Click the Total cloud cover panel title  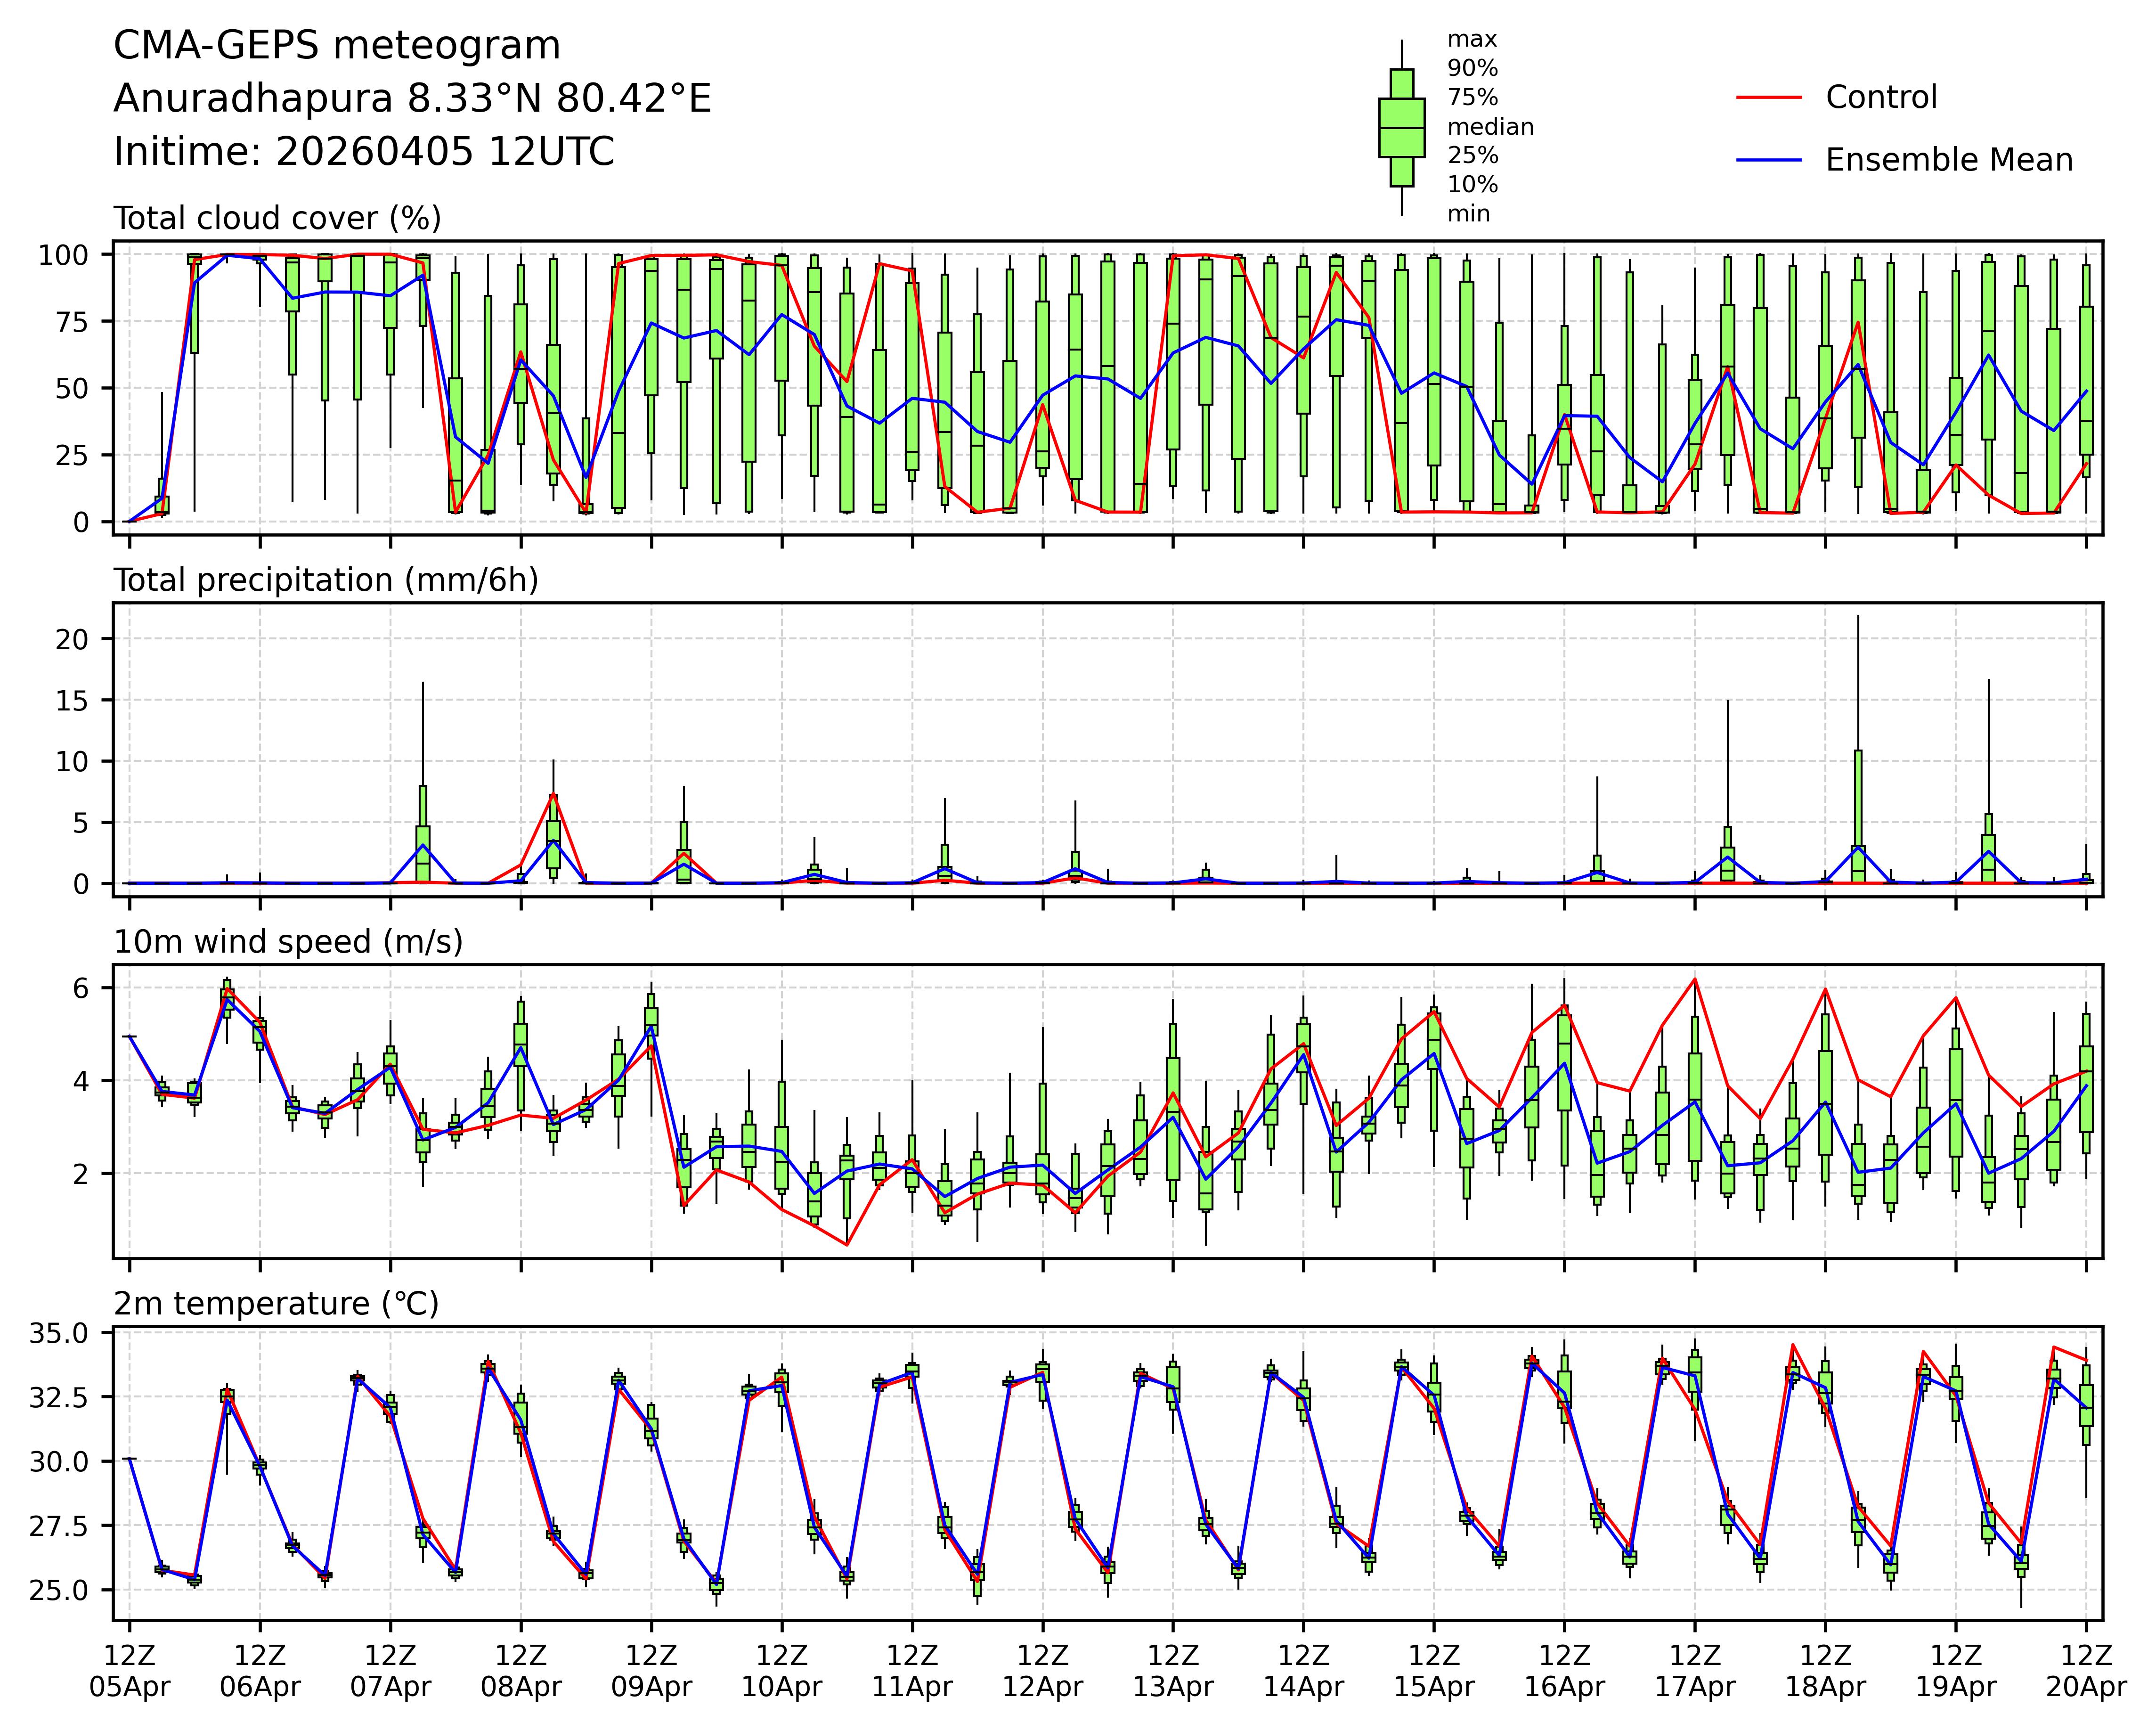(277, 218)
